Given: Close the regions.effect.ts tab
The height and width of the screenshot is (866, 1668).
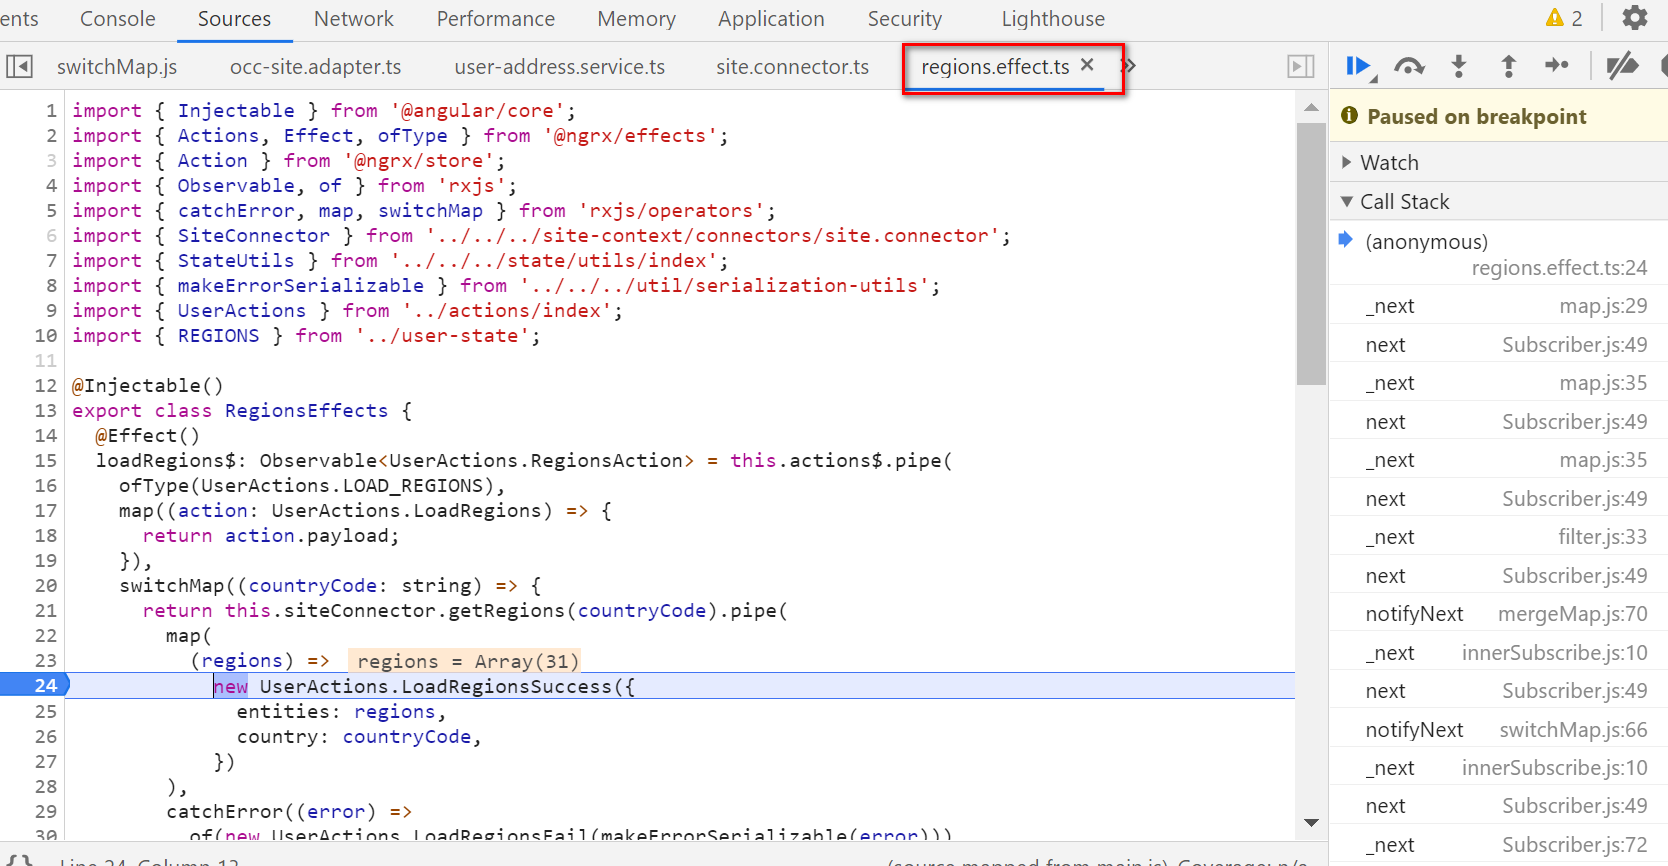Looking at the screenshot, I should coord(1087,65).
